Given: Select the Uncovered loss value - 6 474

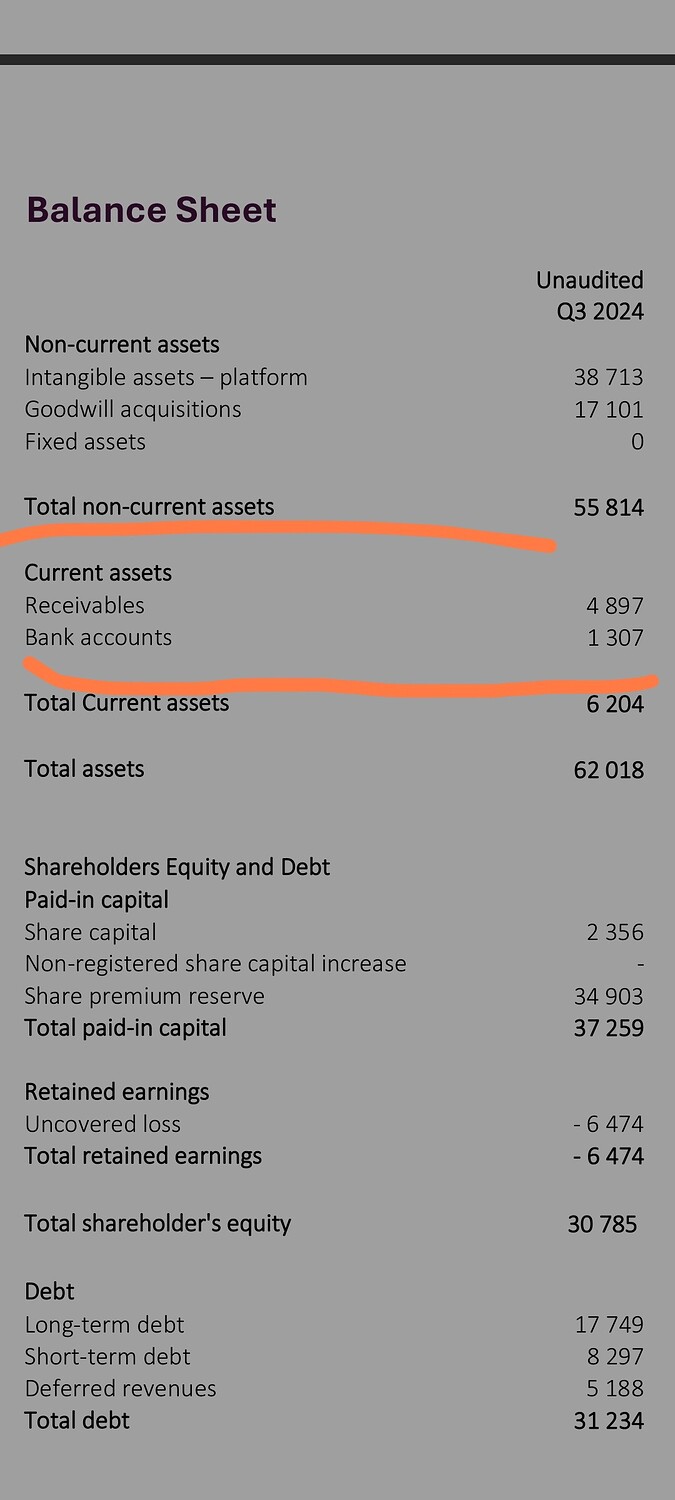Looking at the screenshot, I should pos(608,1125).
